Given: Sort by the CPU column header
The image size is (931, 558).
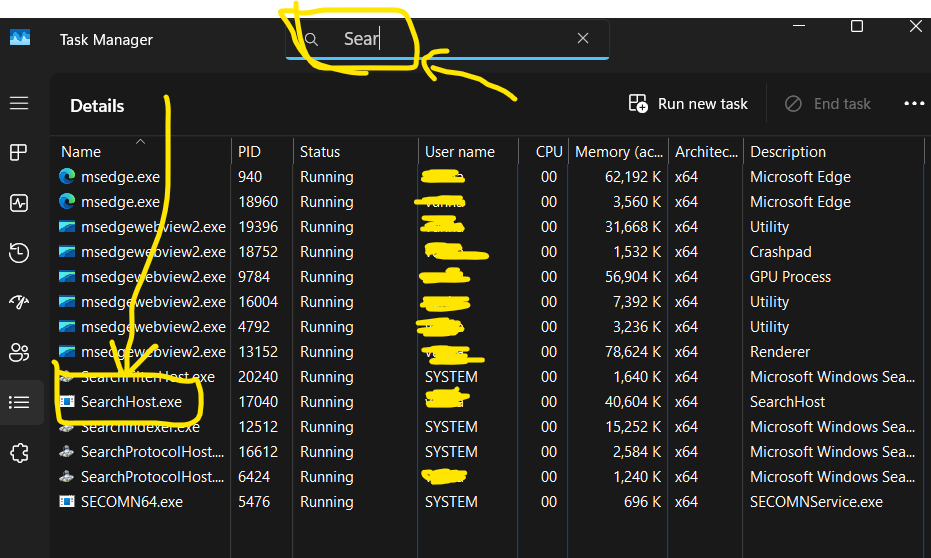Looking at the screenshot, I should coord(549,152).
